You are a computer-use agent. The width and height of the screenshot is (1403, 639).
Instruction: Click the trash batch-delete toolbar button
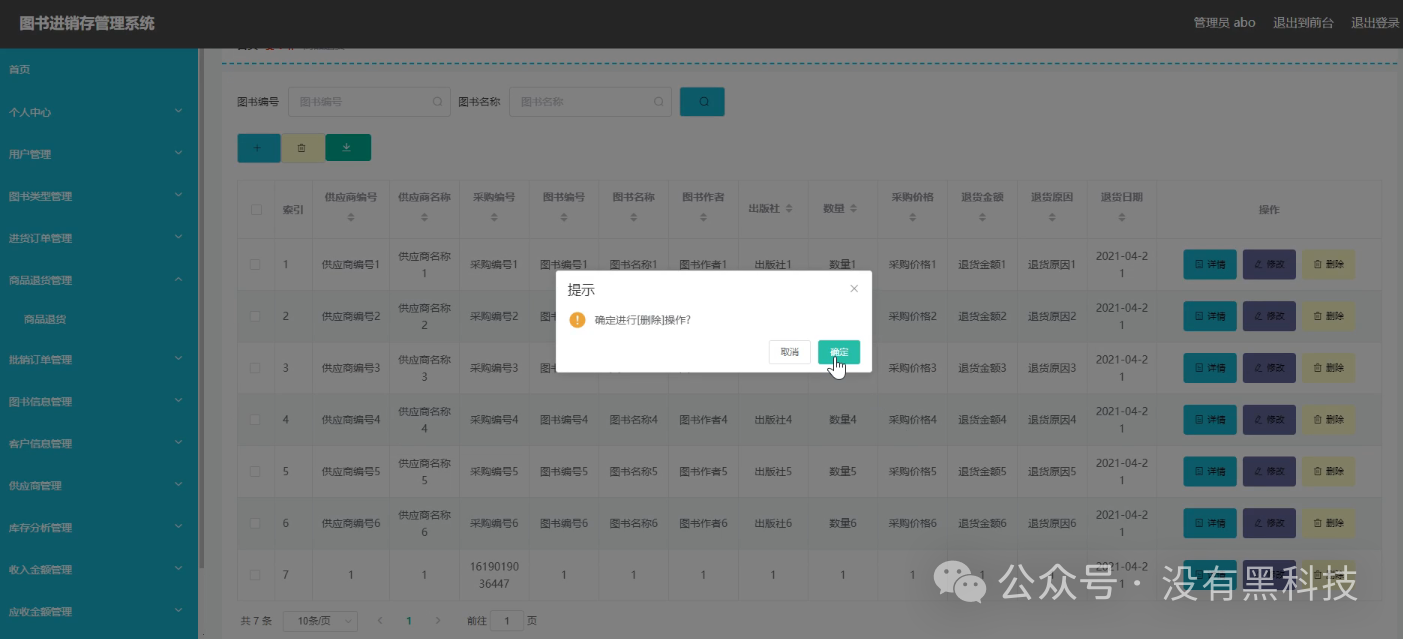tap(303, 147)
